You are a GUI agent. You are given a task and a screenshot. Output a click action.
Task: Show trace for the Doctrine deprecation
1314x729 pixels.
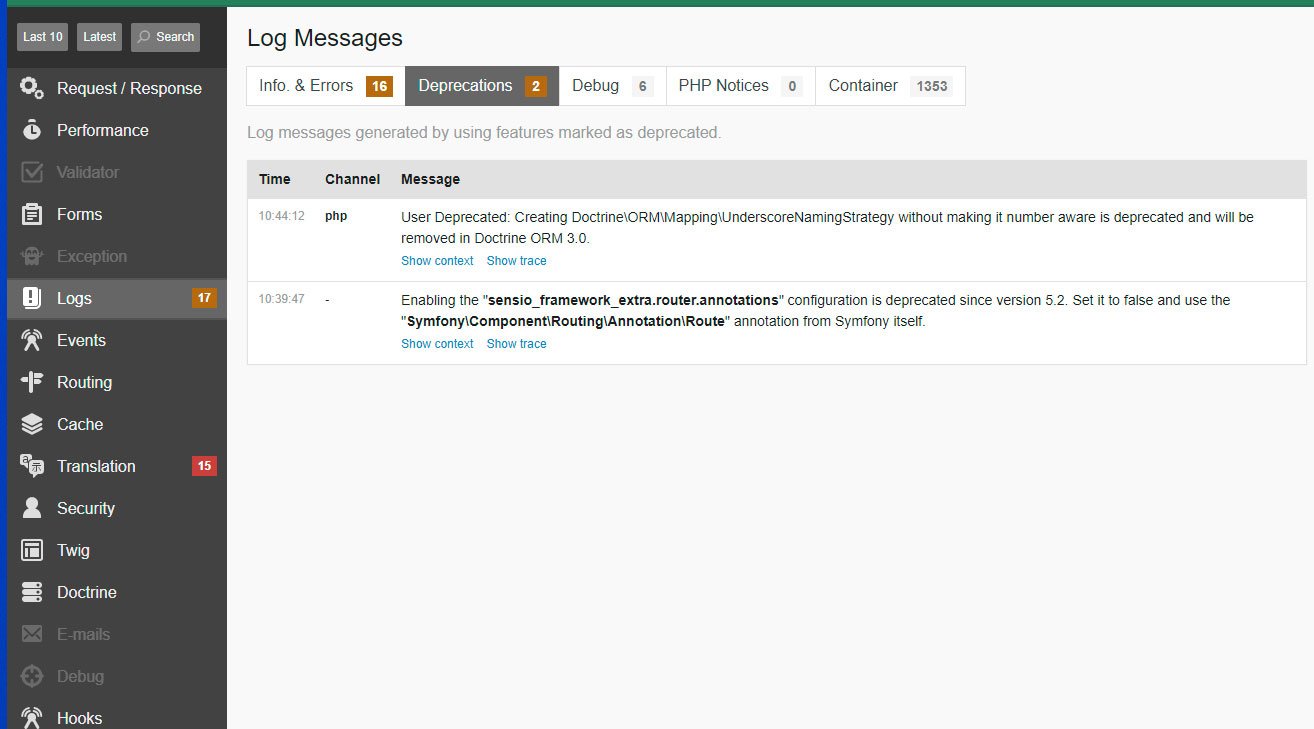tap(517, 261)
